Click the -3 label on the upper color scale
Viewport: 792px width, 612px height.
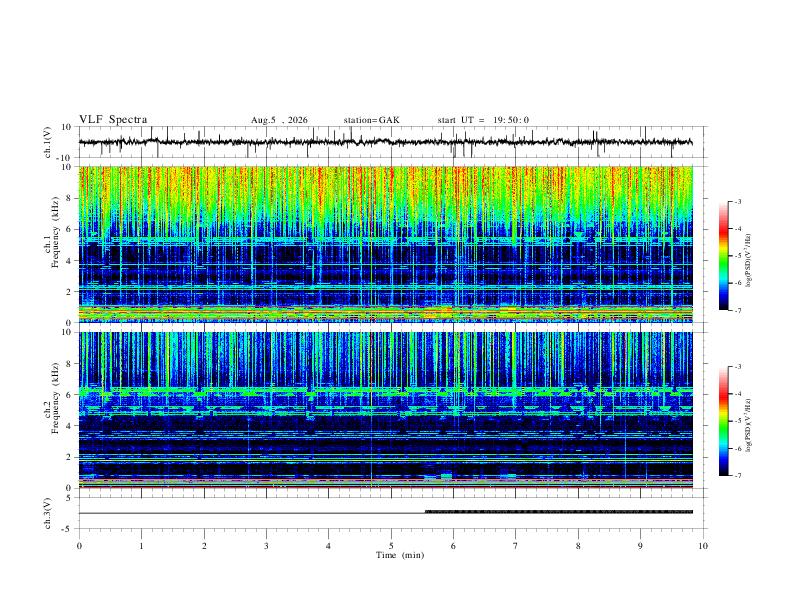click(x=737, y=201)
